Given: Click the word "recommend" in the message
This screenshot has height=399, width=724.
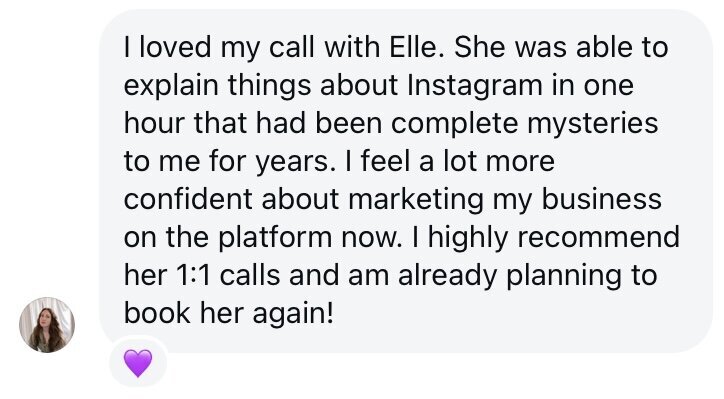Looking at the screenshot, I should click(x=598, y=237).
